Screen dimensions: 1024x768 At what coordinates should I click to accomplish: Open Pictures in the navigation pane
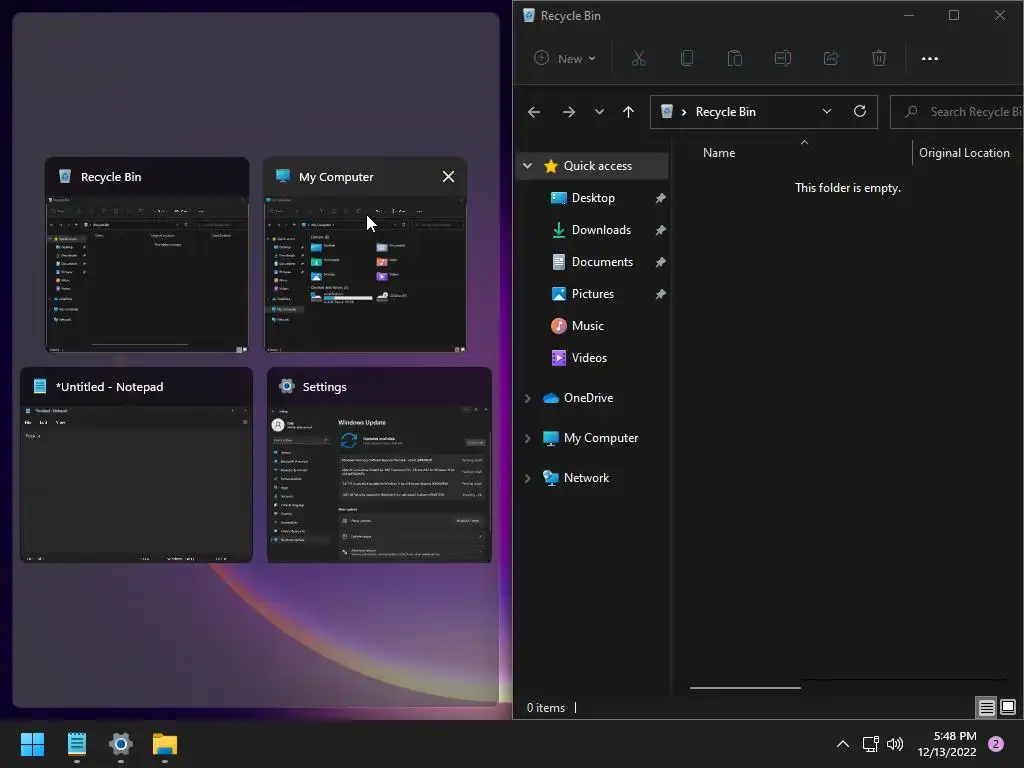(592, 294)
